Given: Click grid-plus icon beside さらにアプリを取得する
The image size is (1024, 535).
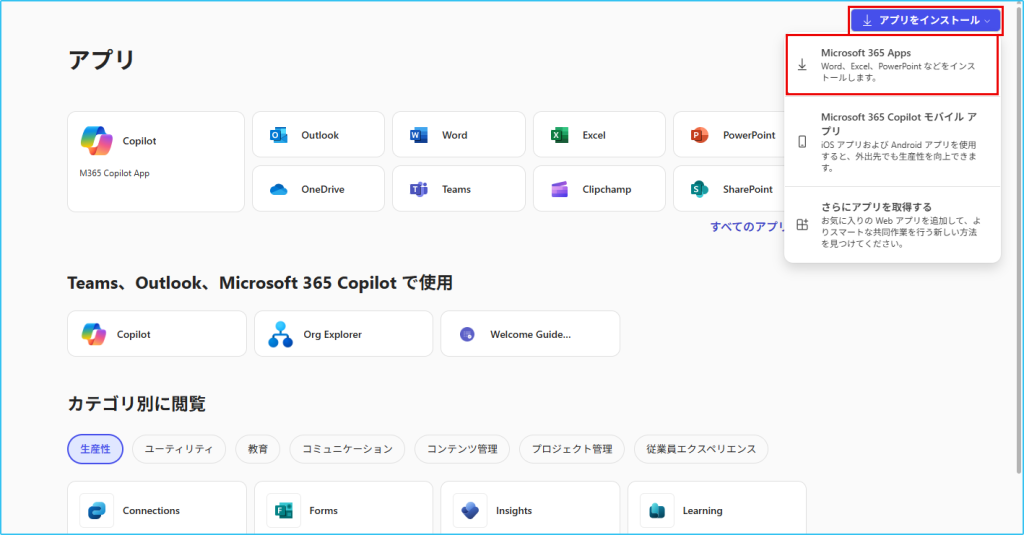Looking at the screenshot, I should click(803, 225).
